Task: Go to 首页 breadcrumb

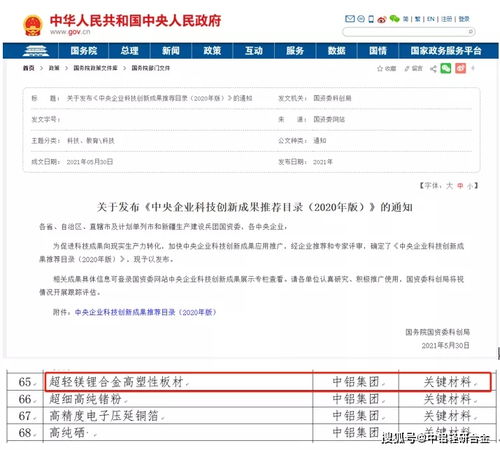Action: (x=28, y=68)
